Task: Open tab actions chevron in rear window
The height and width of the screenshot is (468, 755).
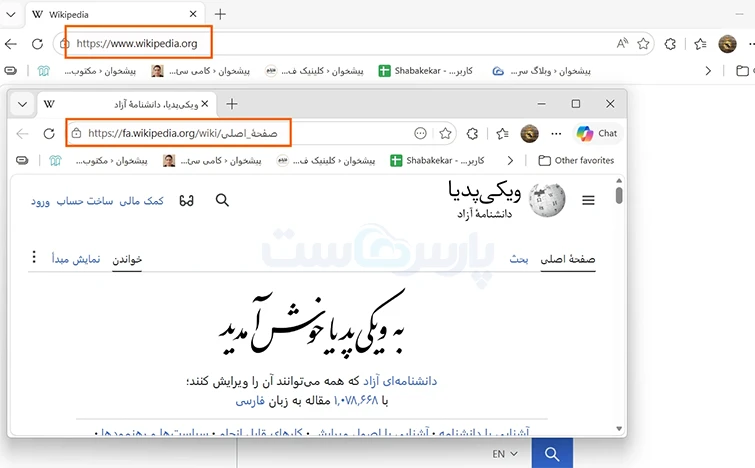Action: pos(11,14)
